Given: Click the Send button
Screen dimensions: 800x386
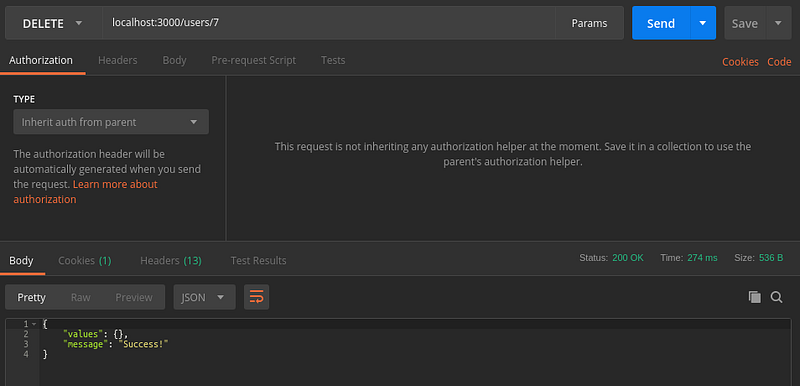Looking at the screenshot, I should pyautogui.click(x=661, y=23).
